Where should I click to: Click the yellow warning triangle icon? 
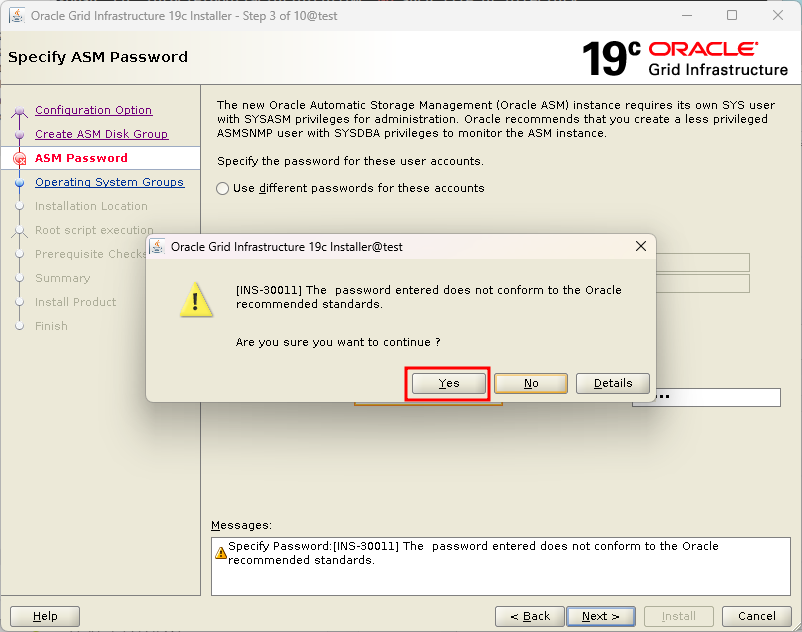pyautogui.click(x=196, y=300)
